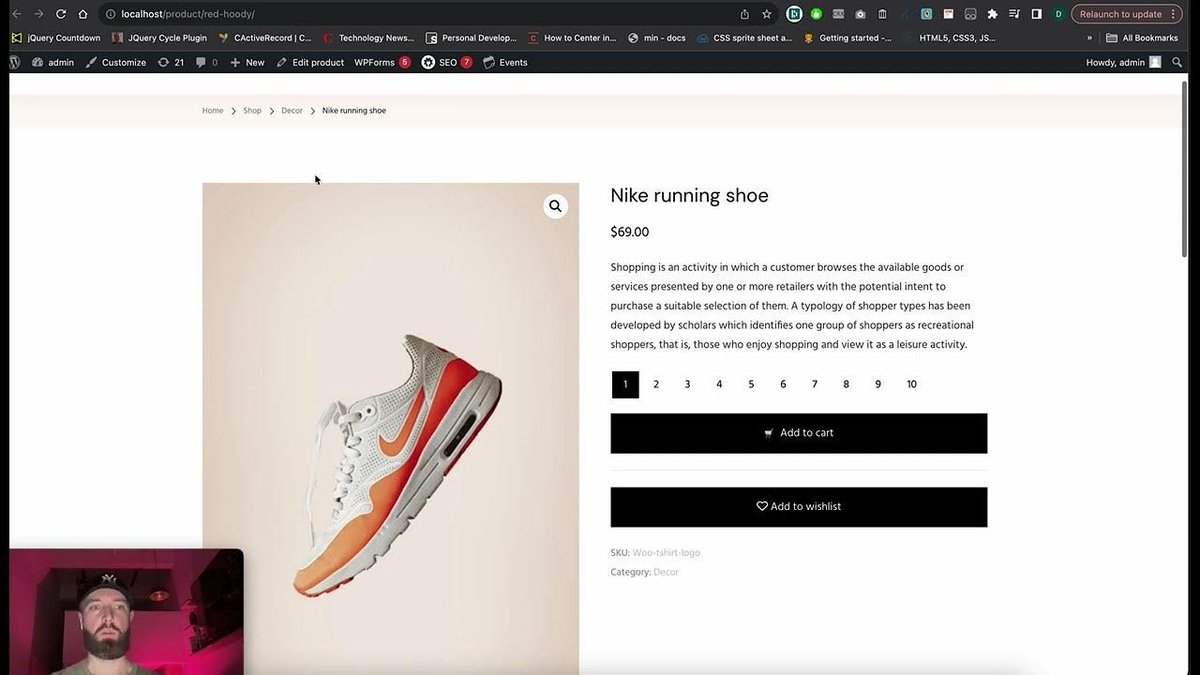Zoom product image with magnifier icon

click(555, 206)
